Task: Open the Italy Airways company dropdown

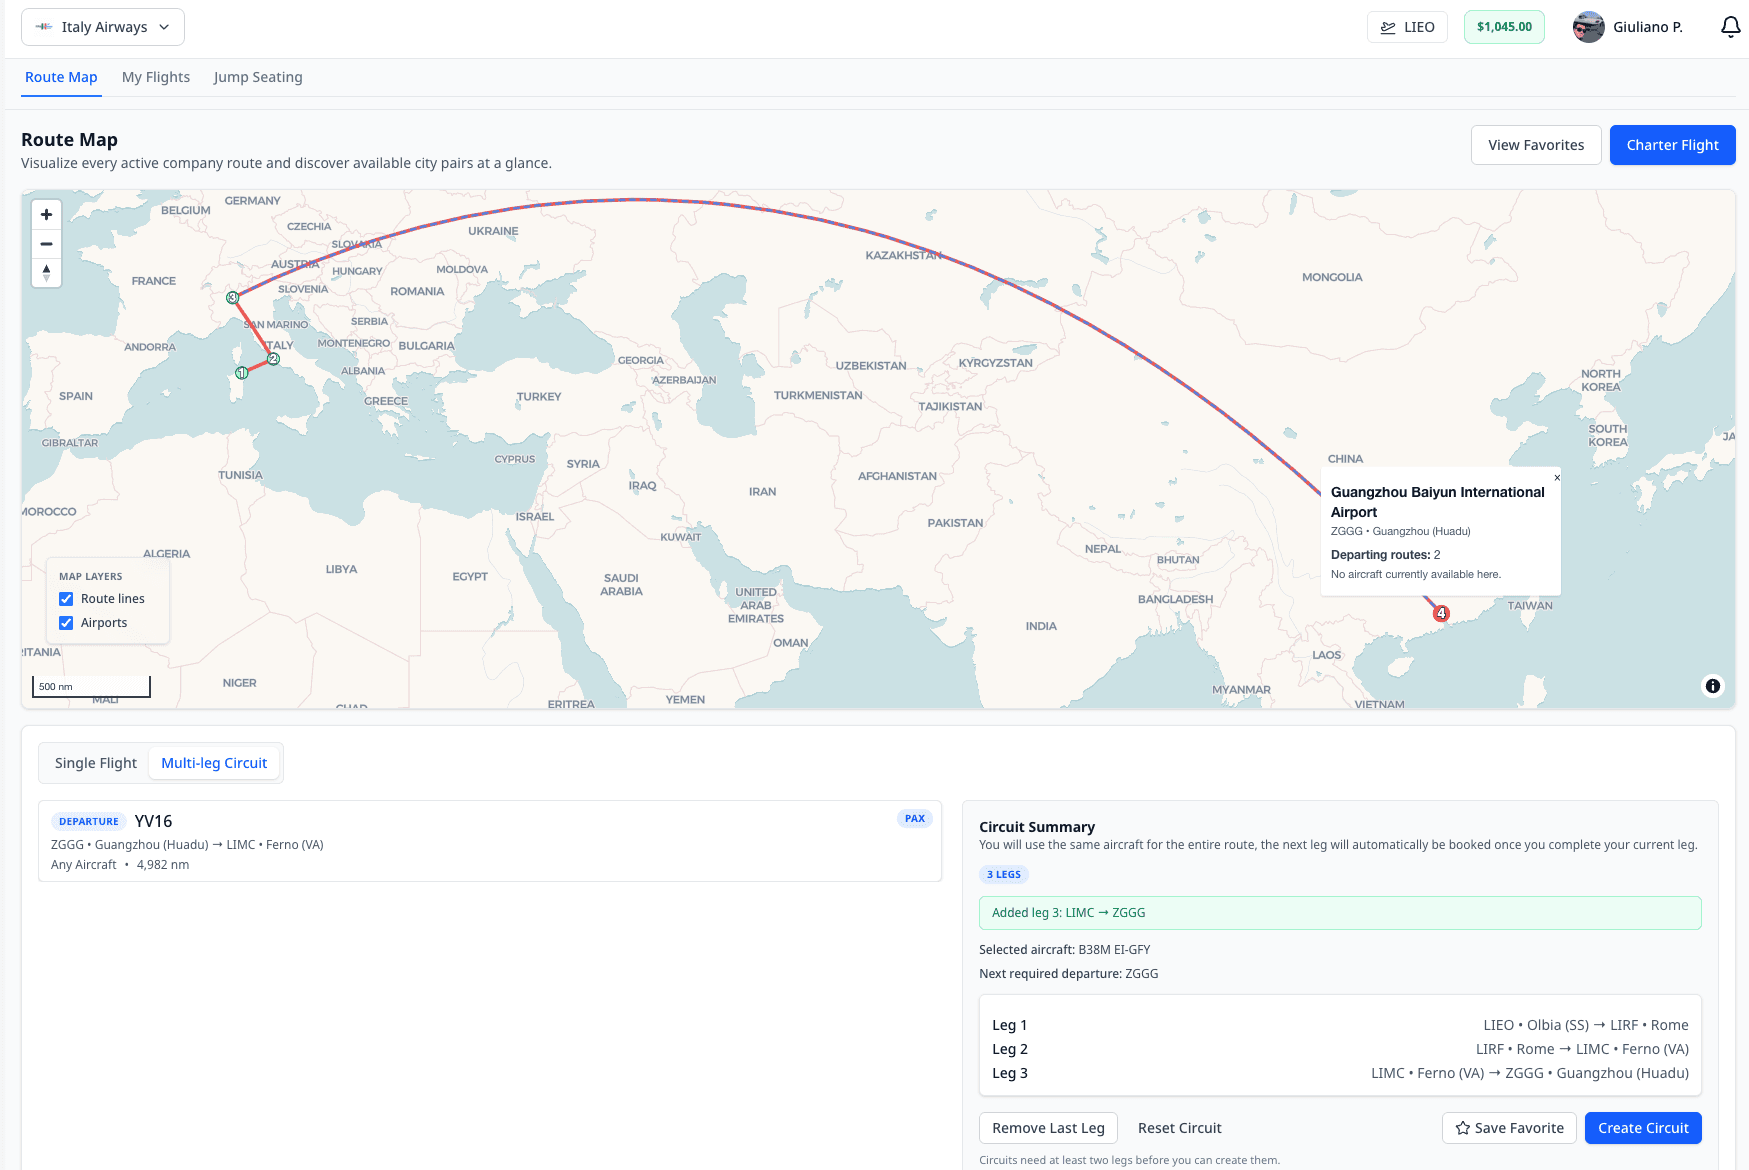Action: click(103, 27)
